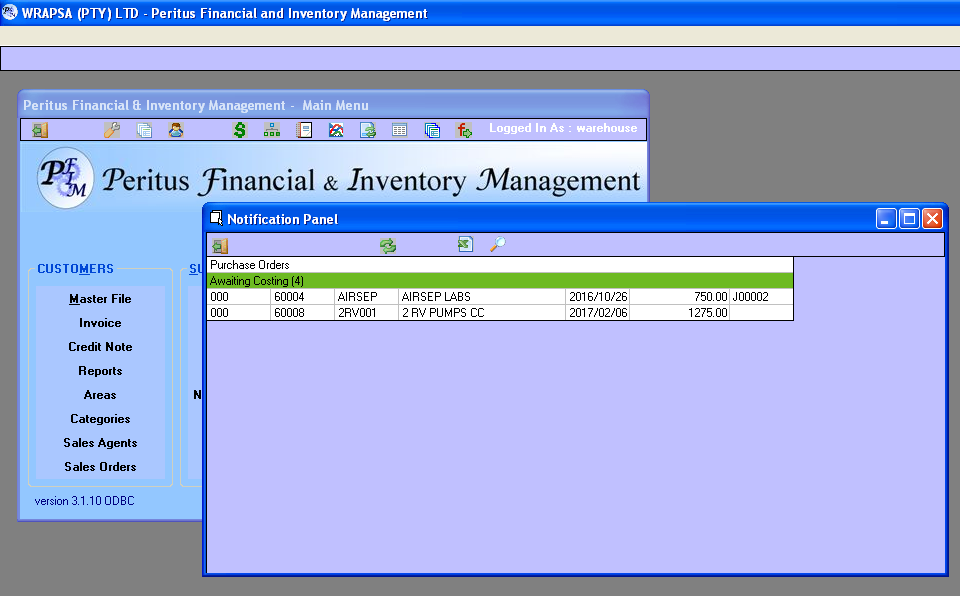The image size is (960, 596).
Task: Click the 000 cell in the 60004 row
Action: [239, 296]
